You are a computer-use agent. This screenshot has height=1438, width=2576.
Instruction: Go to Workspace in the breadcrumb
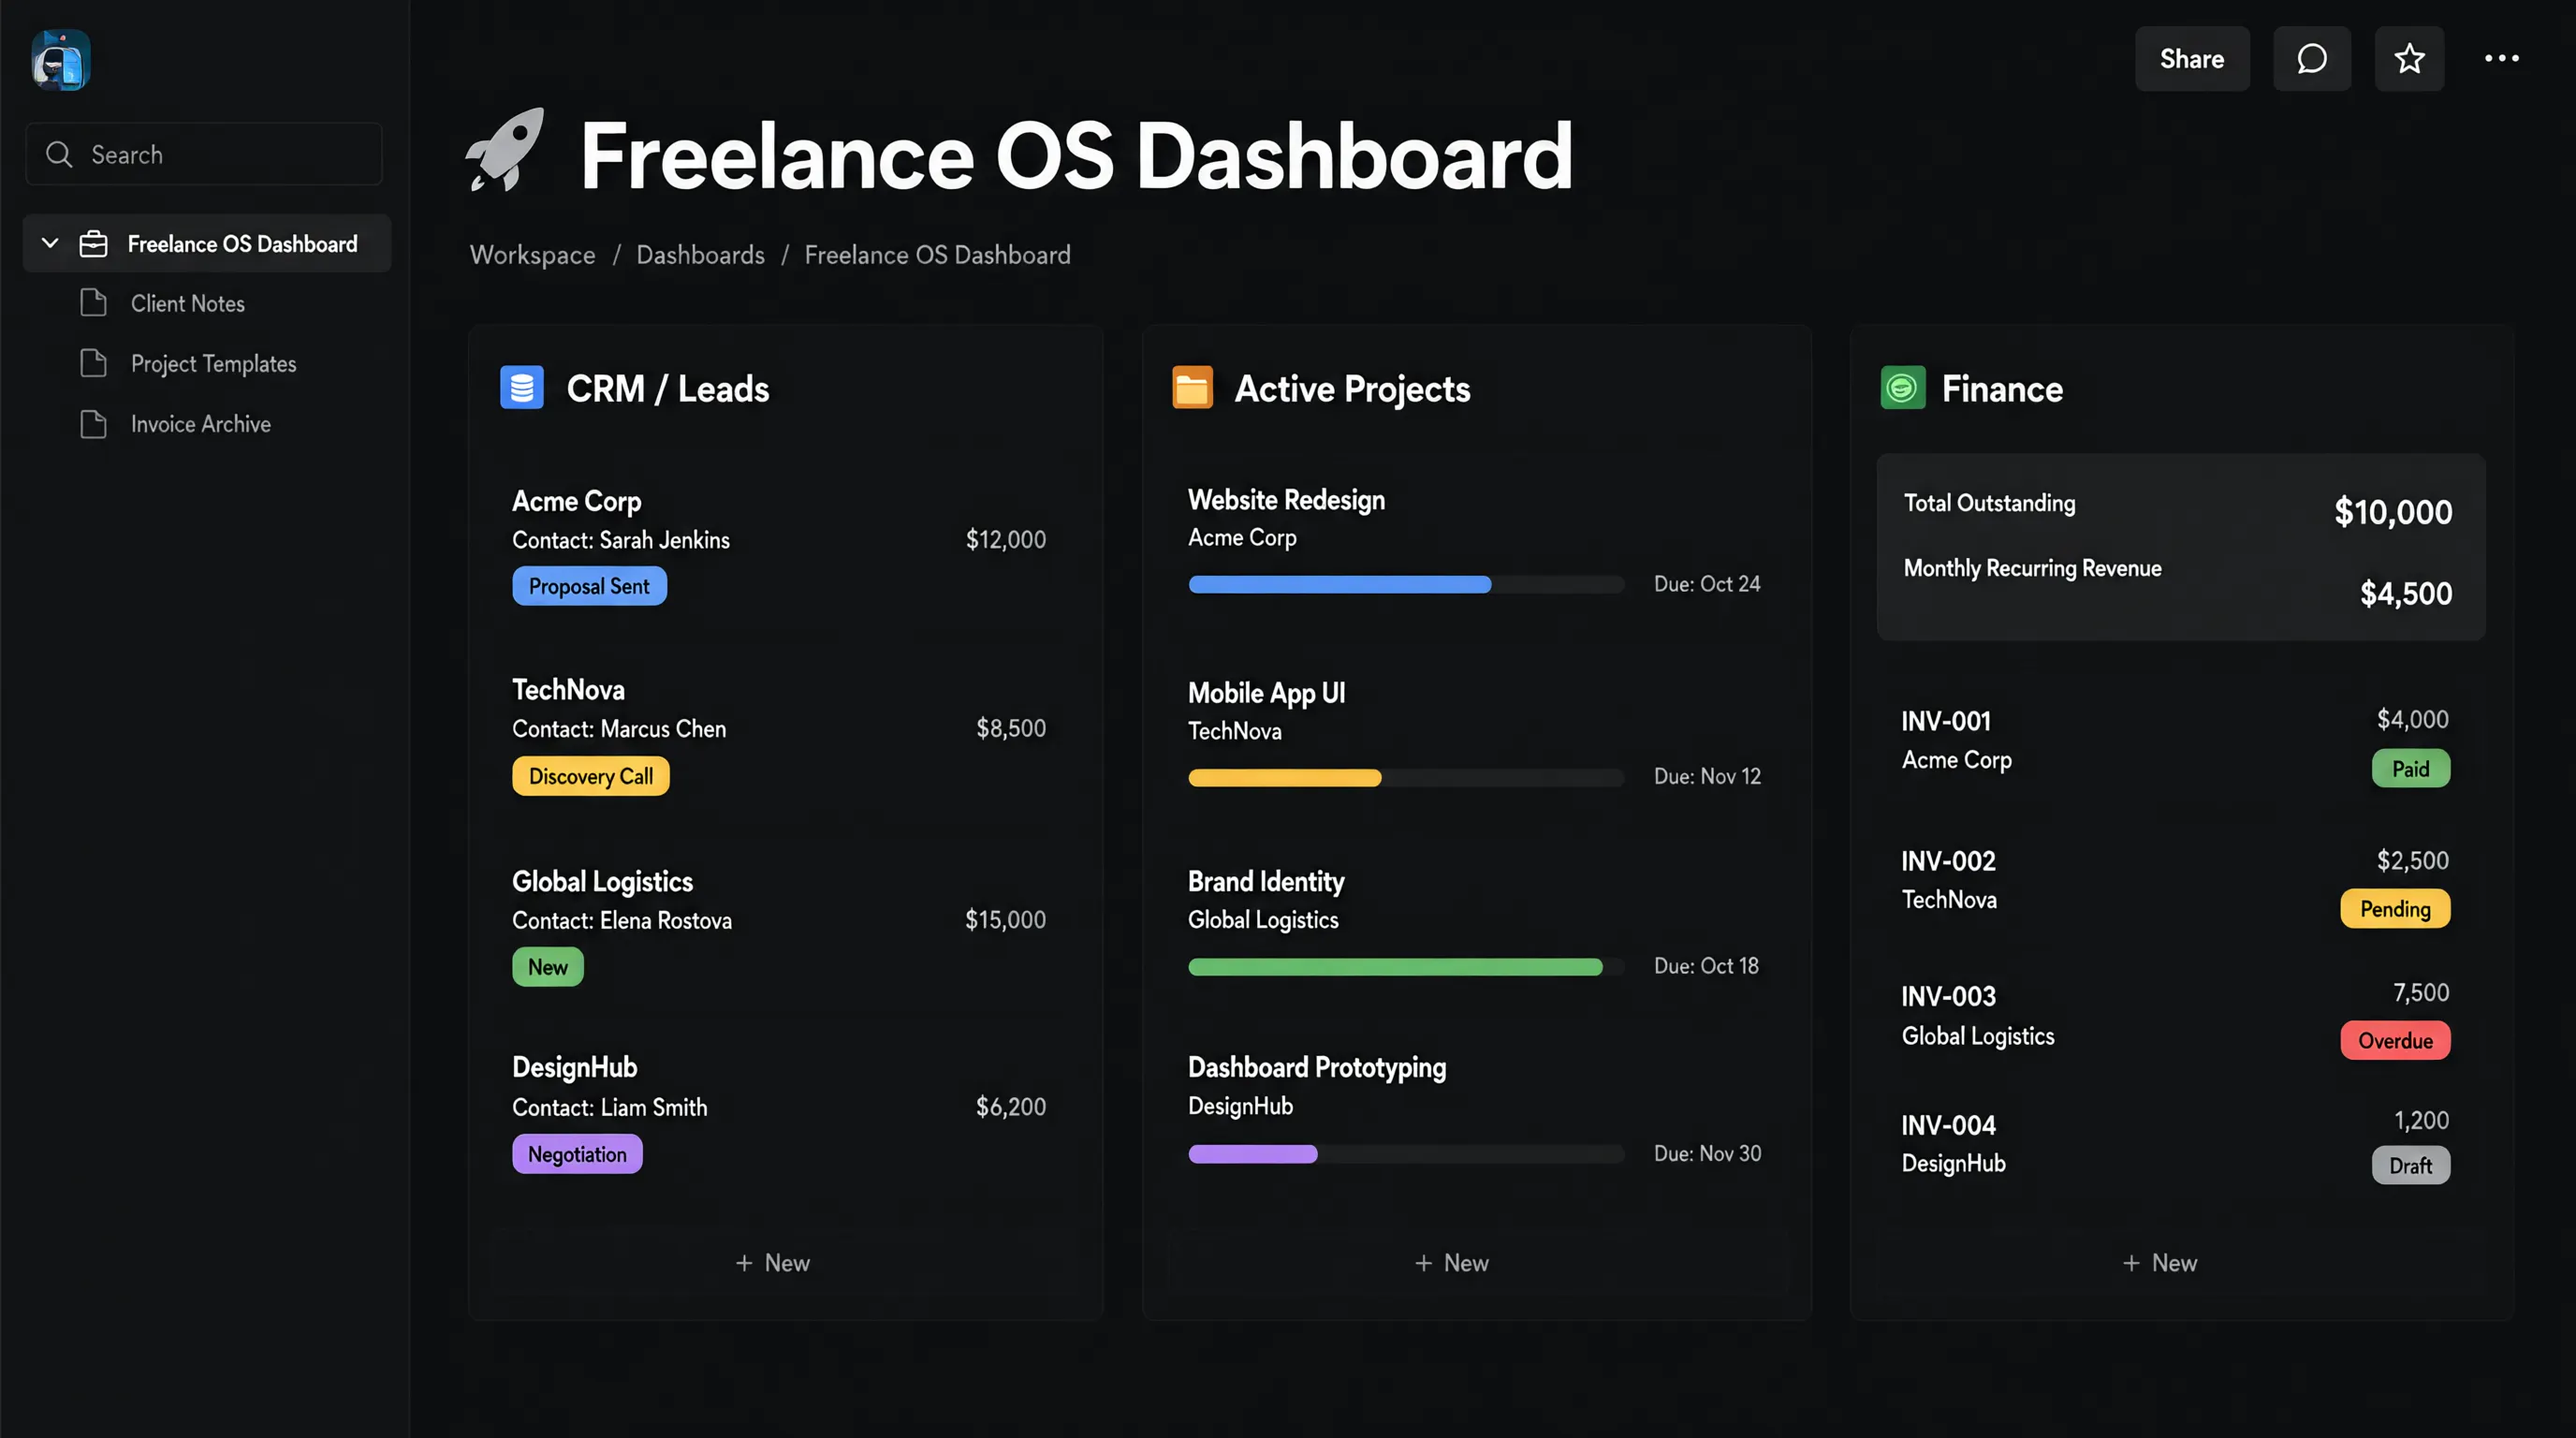point(533,255)
